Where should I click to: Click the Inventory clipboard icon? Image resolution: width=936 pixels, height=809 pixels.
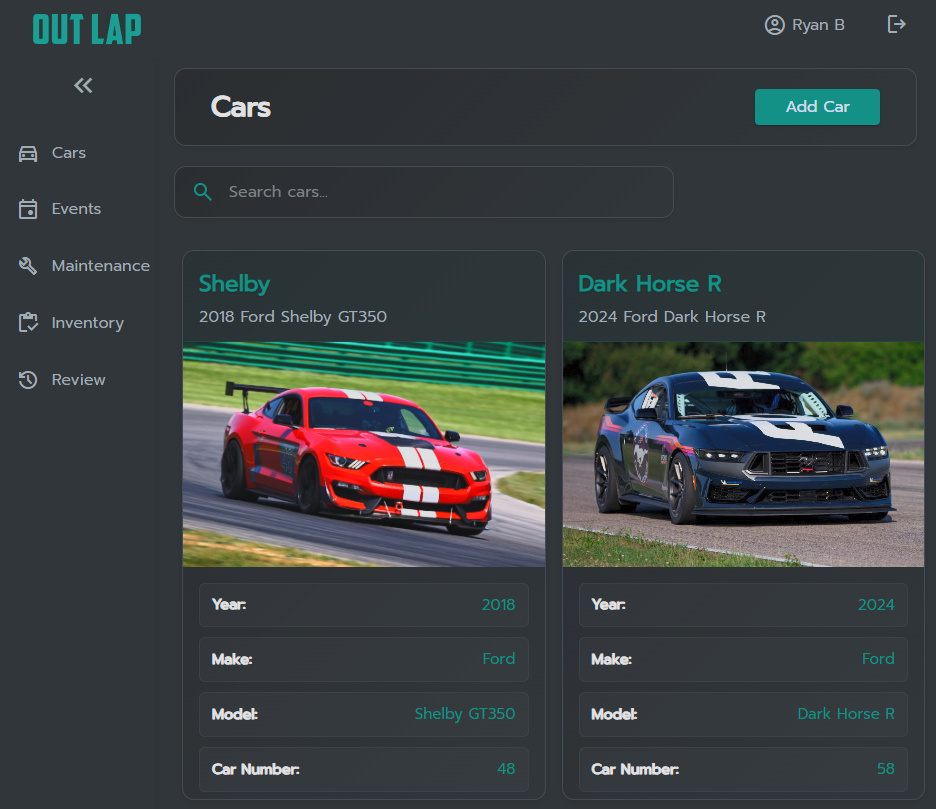pyautogui.click(x=28, y=323)
